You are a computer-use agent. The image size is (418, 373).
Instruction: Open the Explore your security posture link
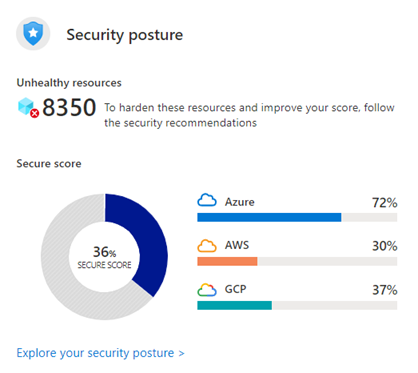100,353
